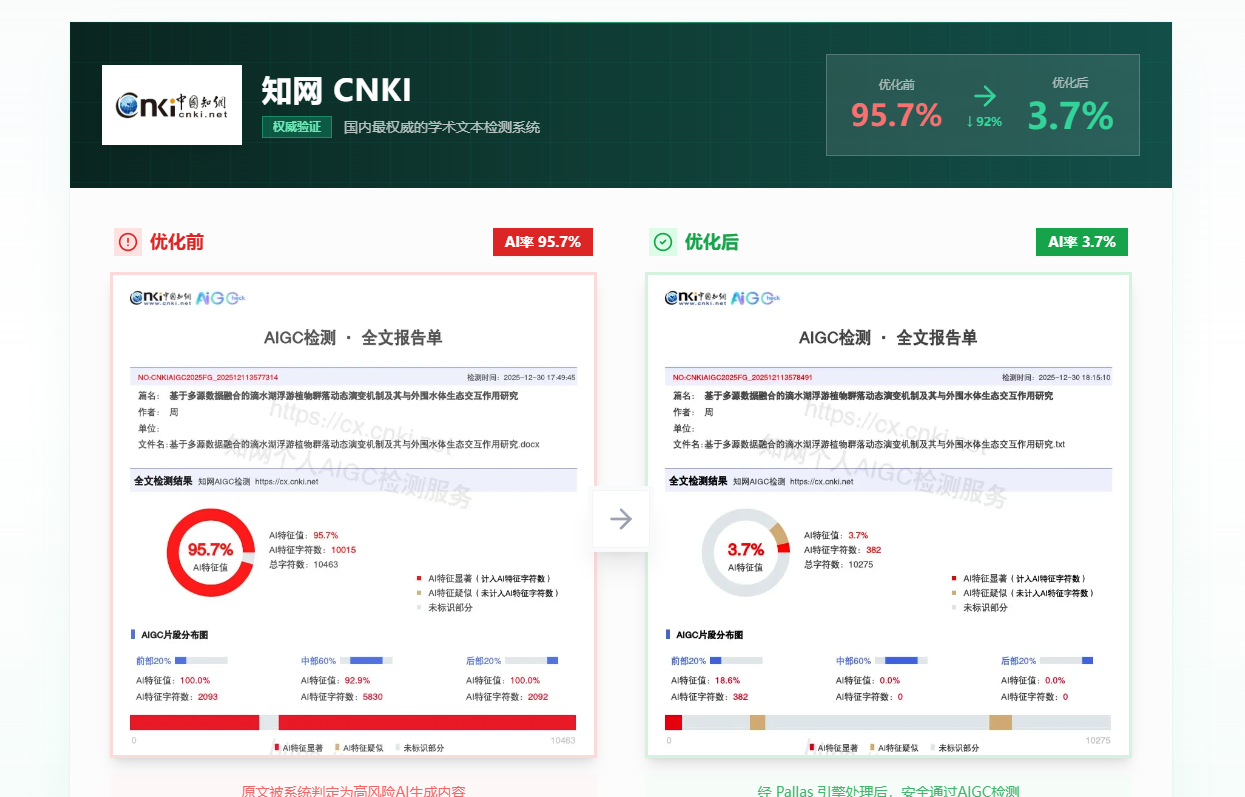Click the AIGC check logo in 优化后 report
Screen dimensions: 1245x797
coord(755,298)
